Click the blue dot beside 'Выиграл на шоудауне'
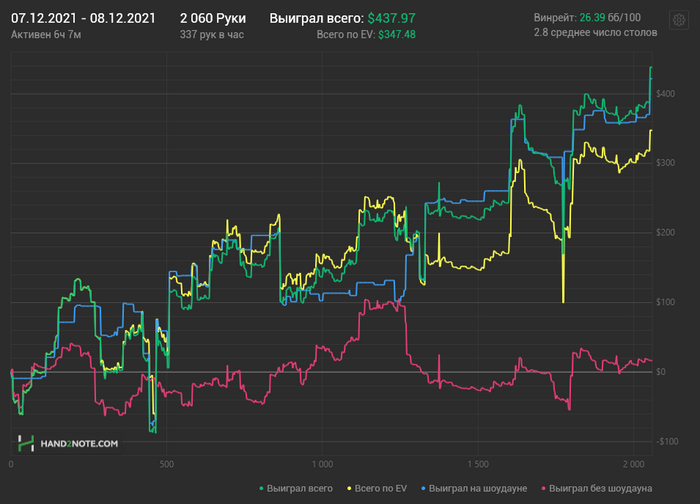Viewport: 700px width, 504px height. click(423, 489)
